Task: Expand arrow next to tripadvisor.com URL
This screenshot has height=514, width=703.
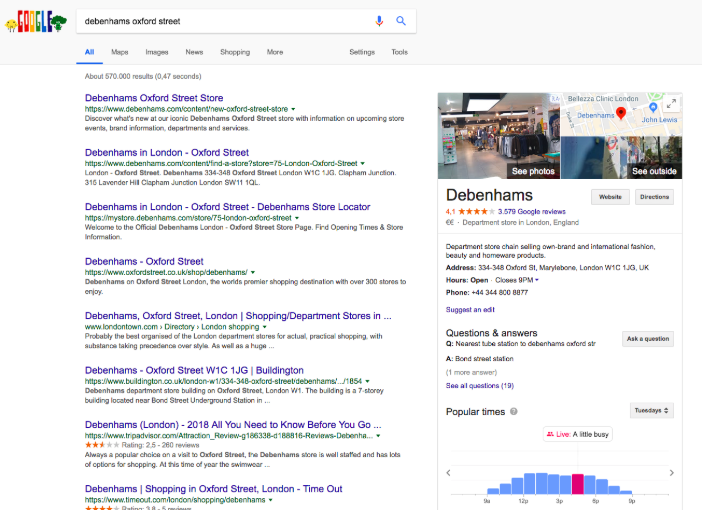Action: pyautogui.click(x=378, y=436)
